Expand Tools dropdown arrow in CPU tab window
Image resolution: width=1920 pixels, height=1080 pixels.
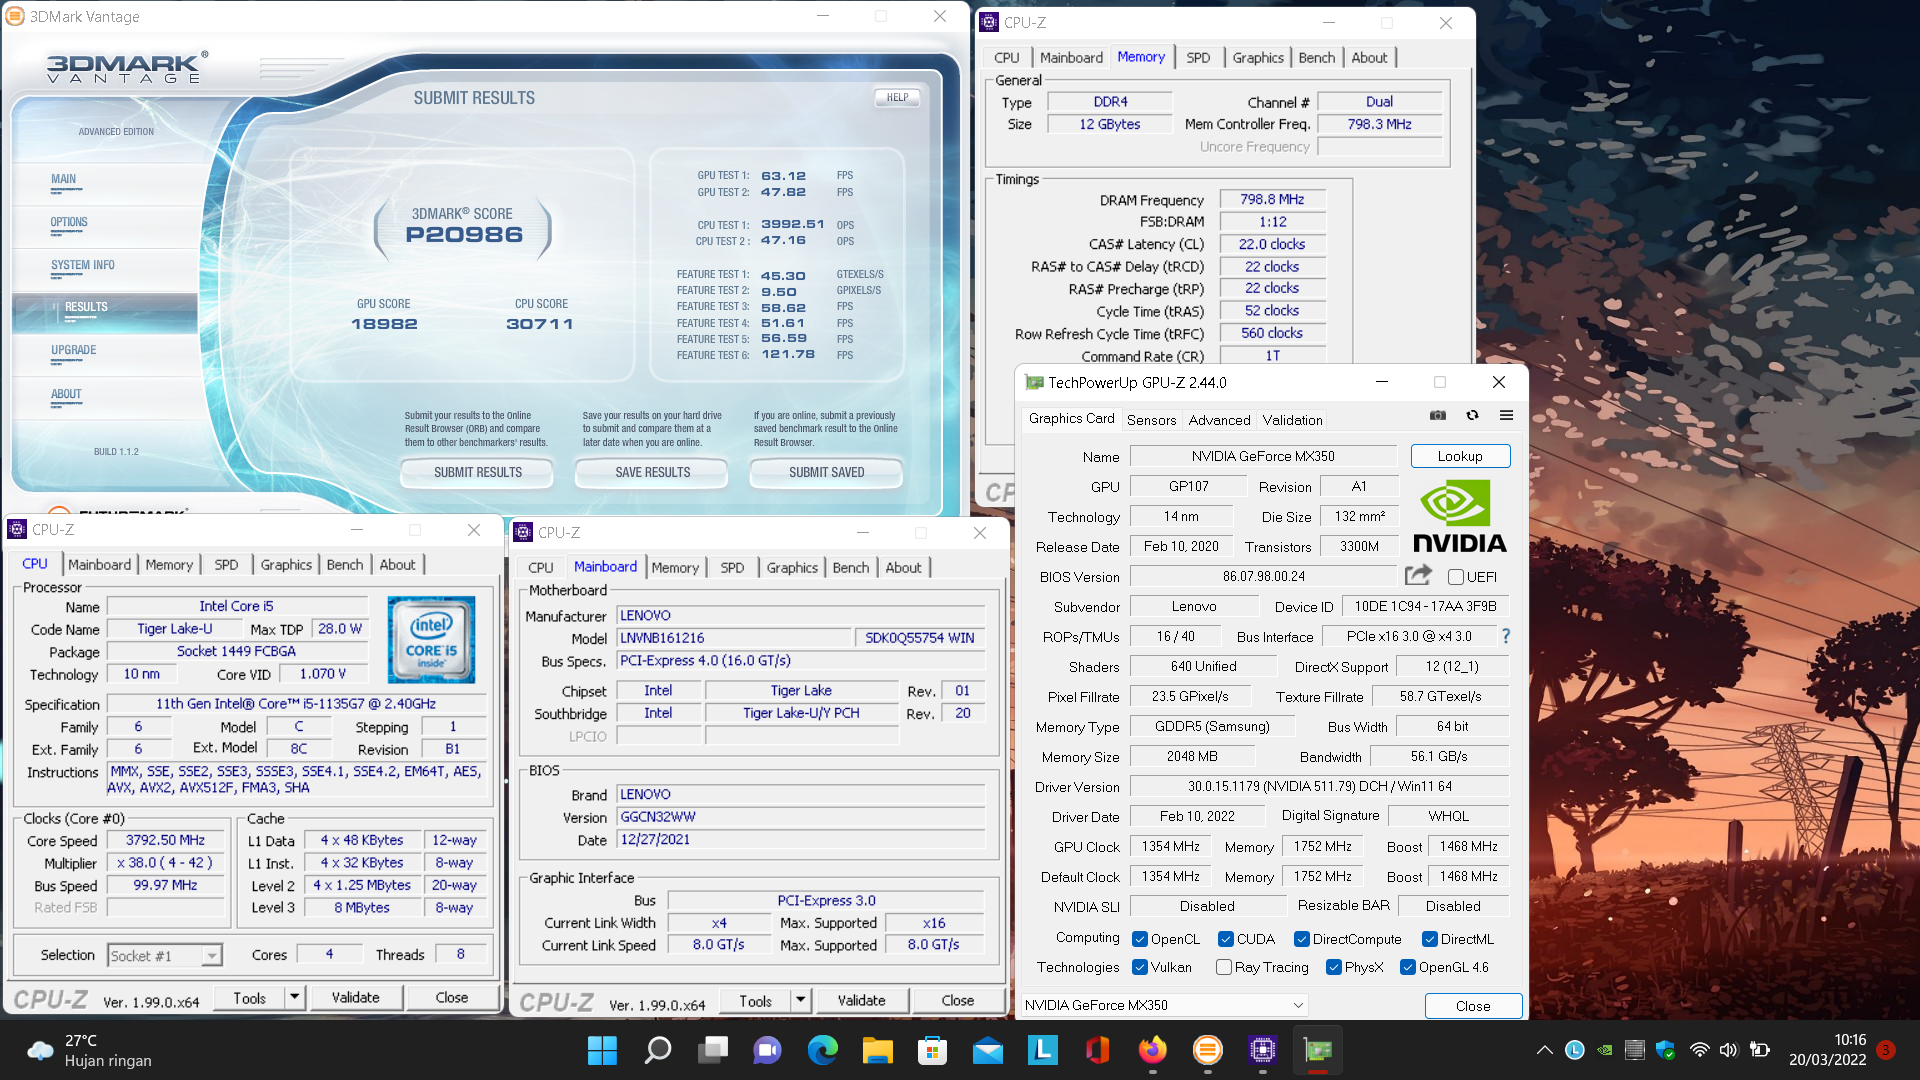pyautogui.click(x=294, y=997)
